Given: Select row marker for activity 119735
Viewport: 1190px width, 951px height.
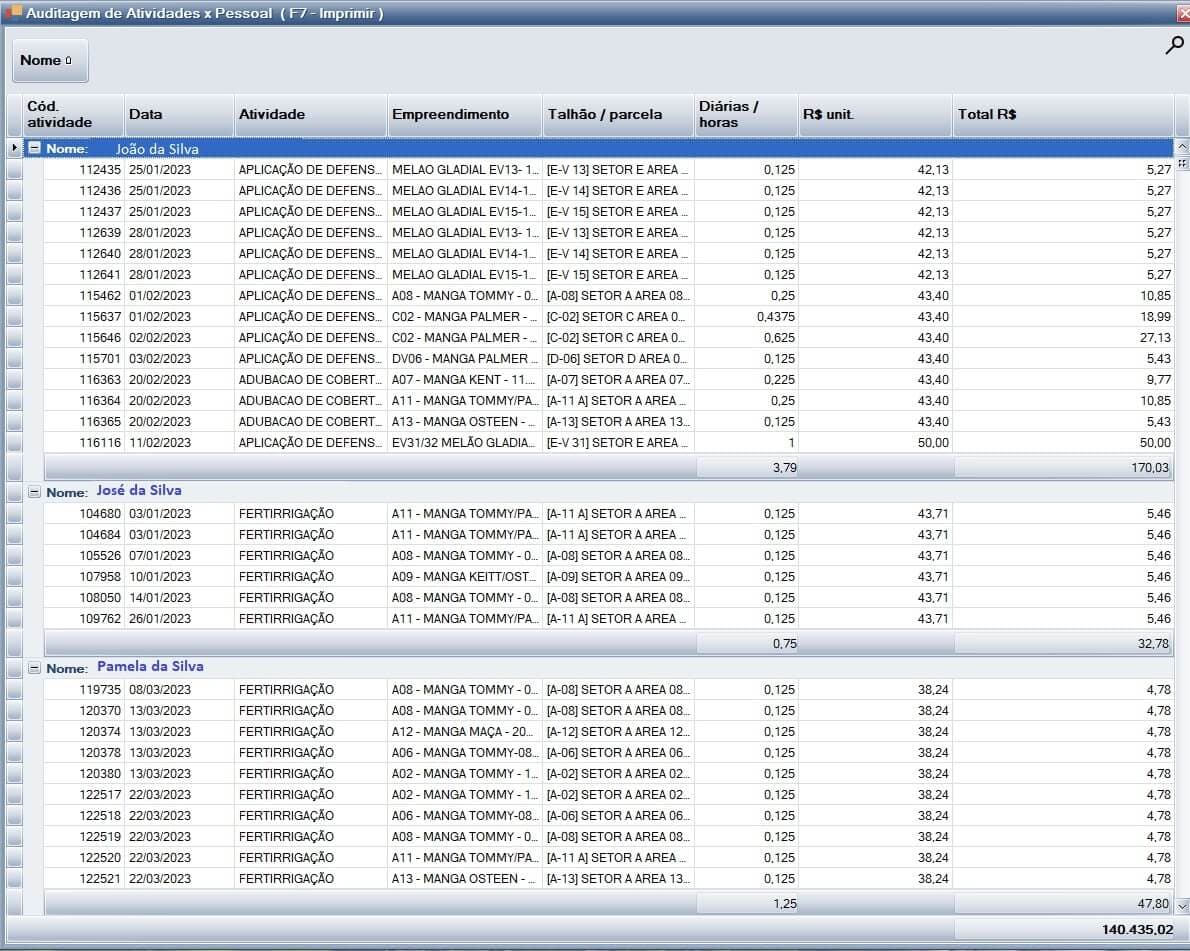Looking at the screenshot, I should pyautogui.click(x=14, y=690).
